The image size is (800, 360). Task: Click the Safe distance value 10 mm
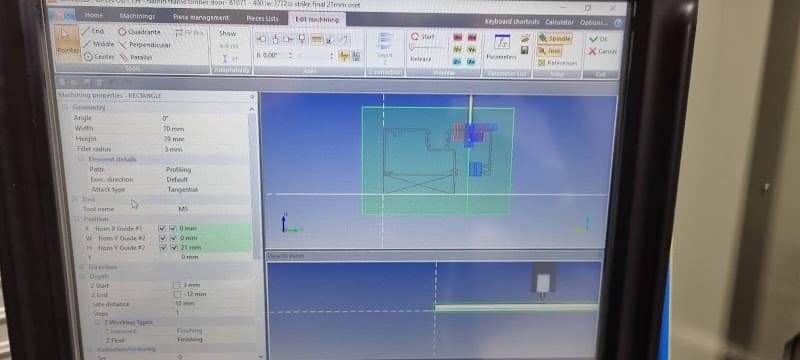click(x=185, y=303)
